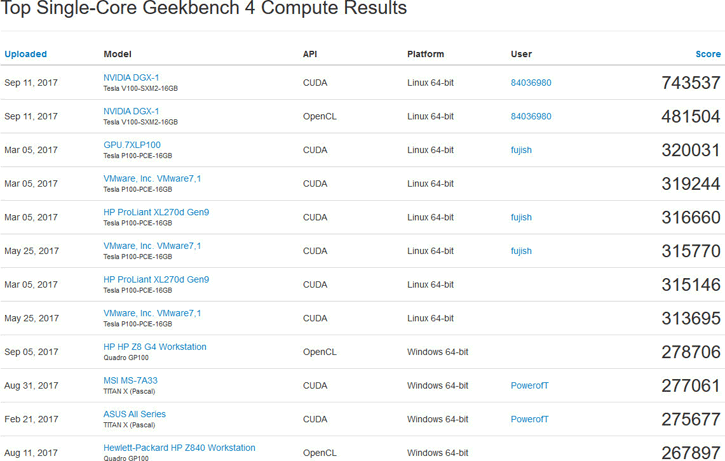Open the GPU 7XLP100 model link

pyautogui.click(x=132, y=145)
